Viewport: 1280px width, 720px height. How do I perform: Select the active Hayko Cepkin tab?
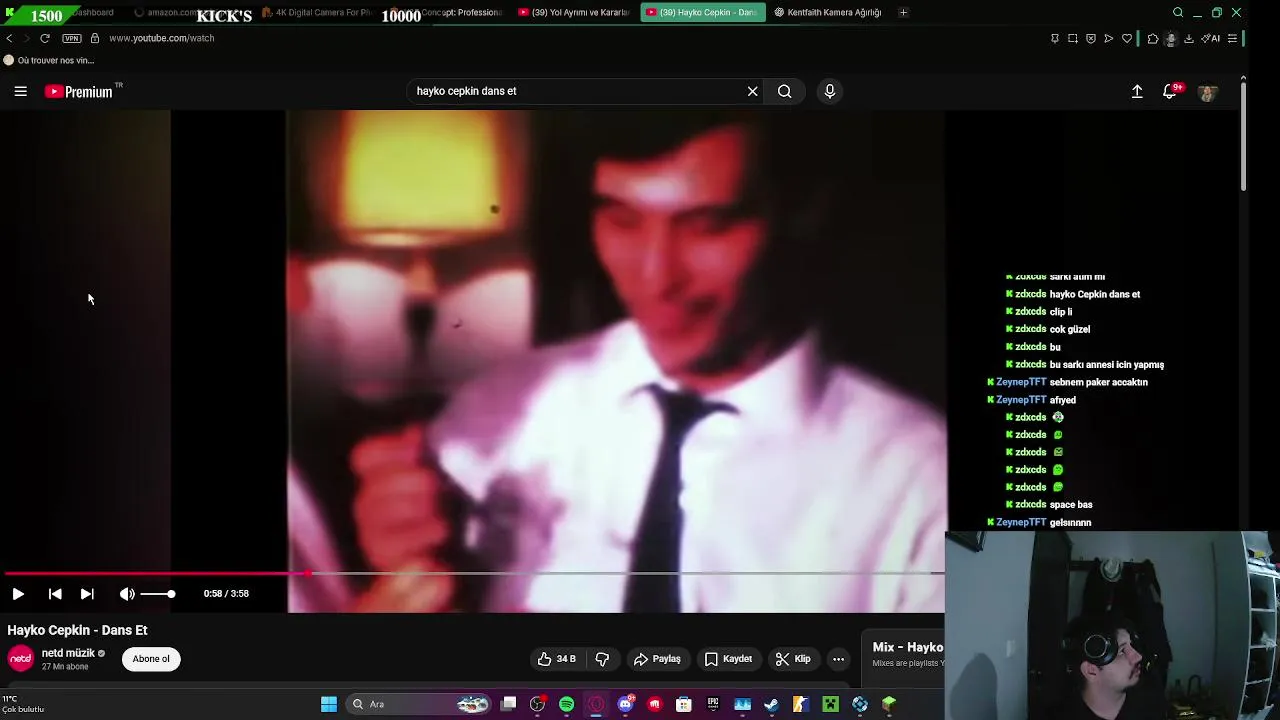pos(703,12)
